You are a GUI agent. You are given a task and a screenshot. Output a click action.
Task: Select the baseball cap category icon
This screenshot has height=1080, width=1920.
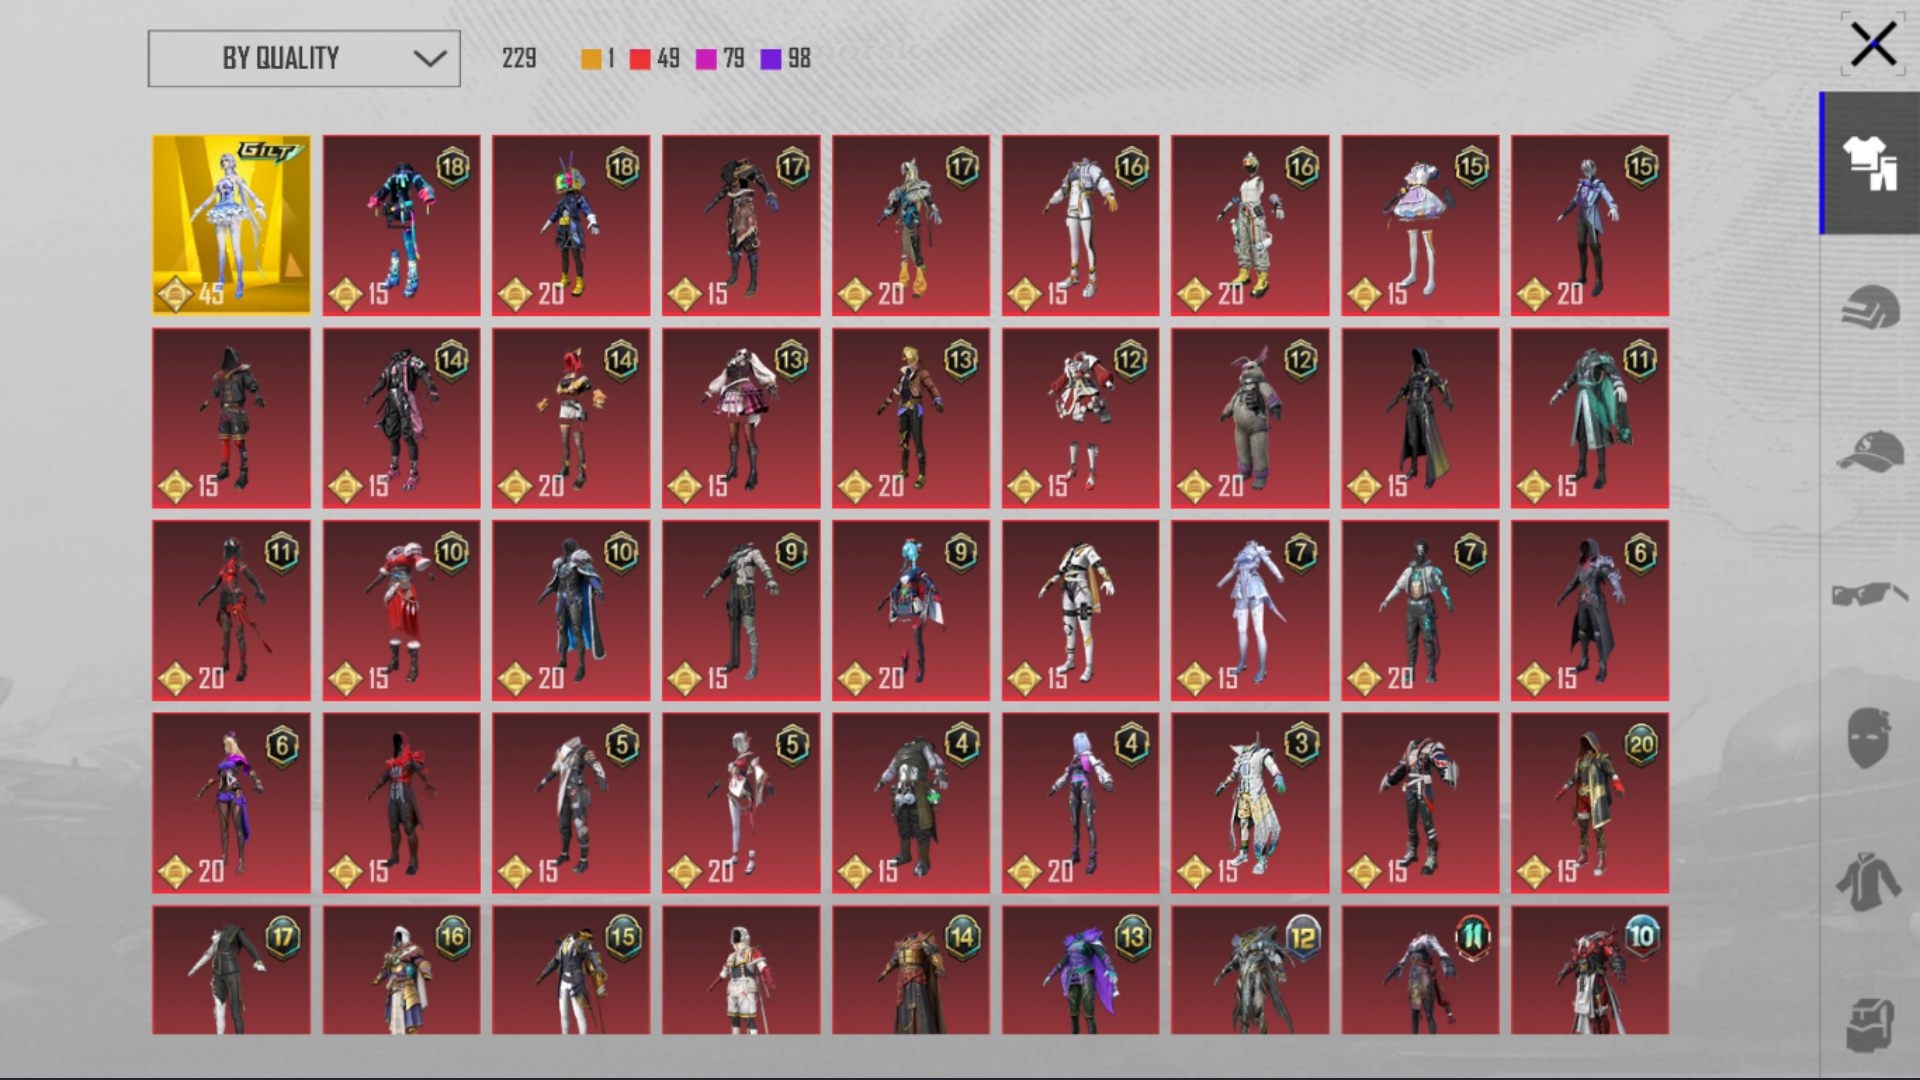pyautogui.click(x=1870, y=451)
